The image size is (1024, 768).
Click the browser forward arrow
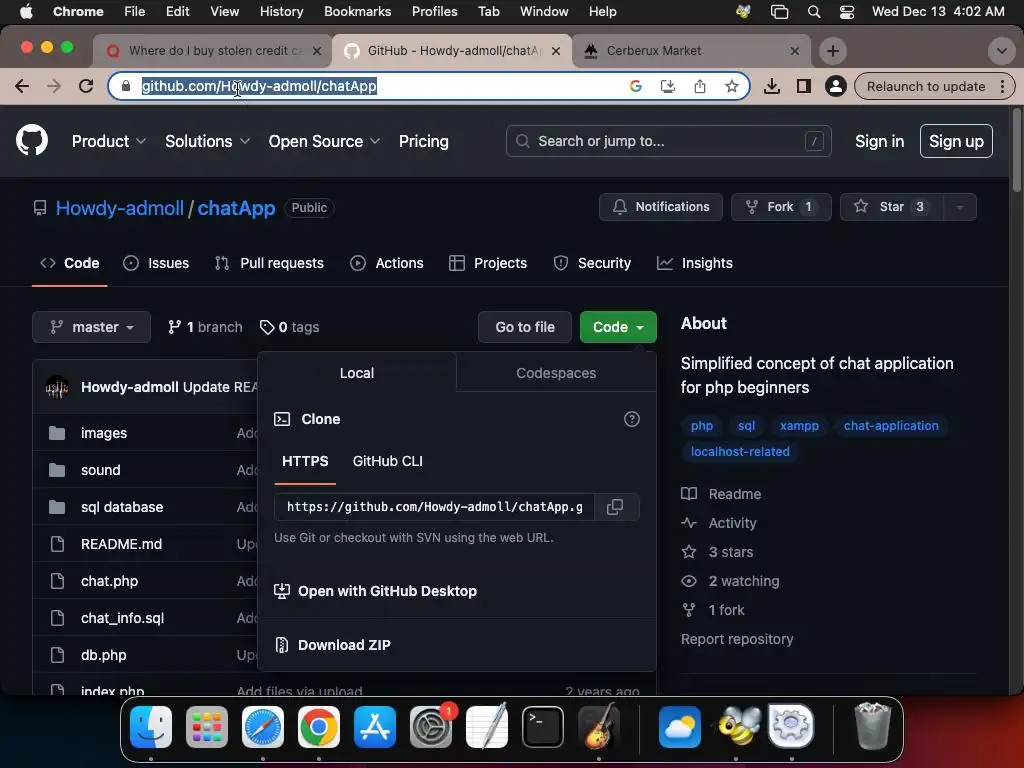tap(54, 86)
